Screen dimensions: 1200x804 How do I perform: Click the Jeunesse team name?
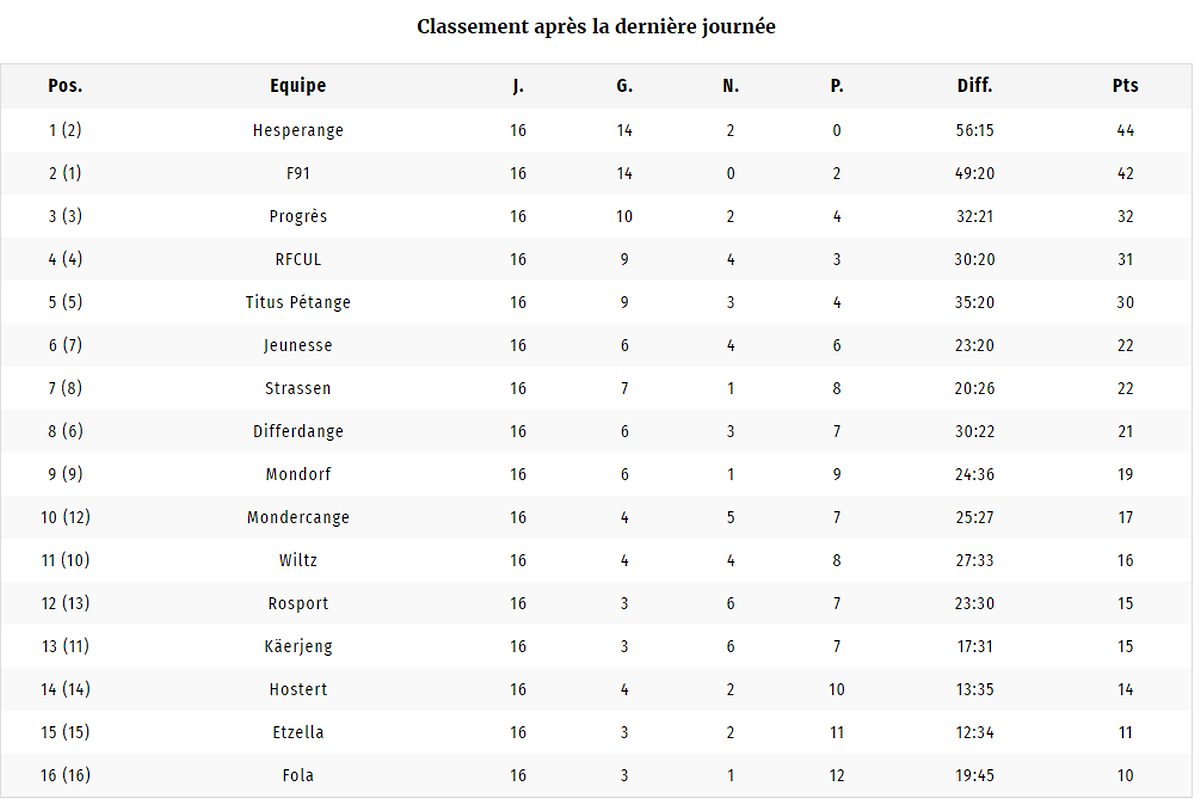298,345
